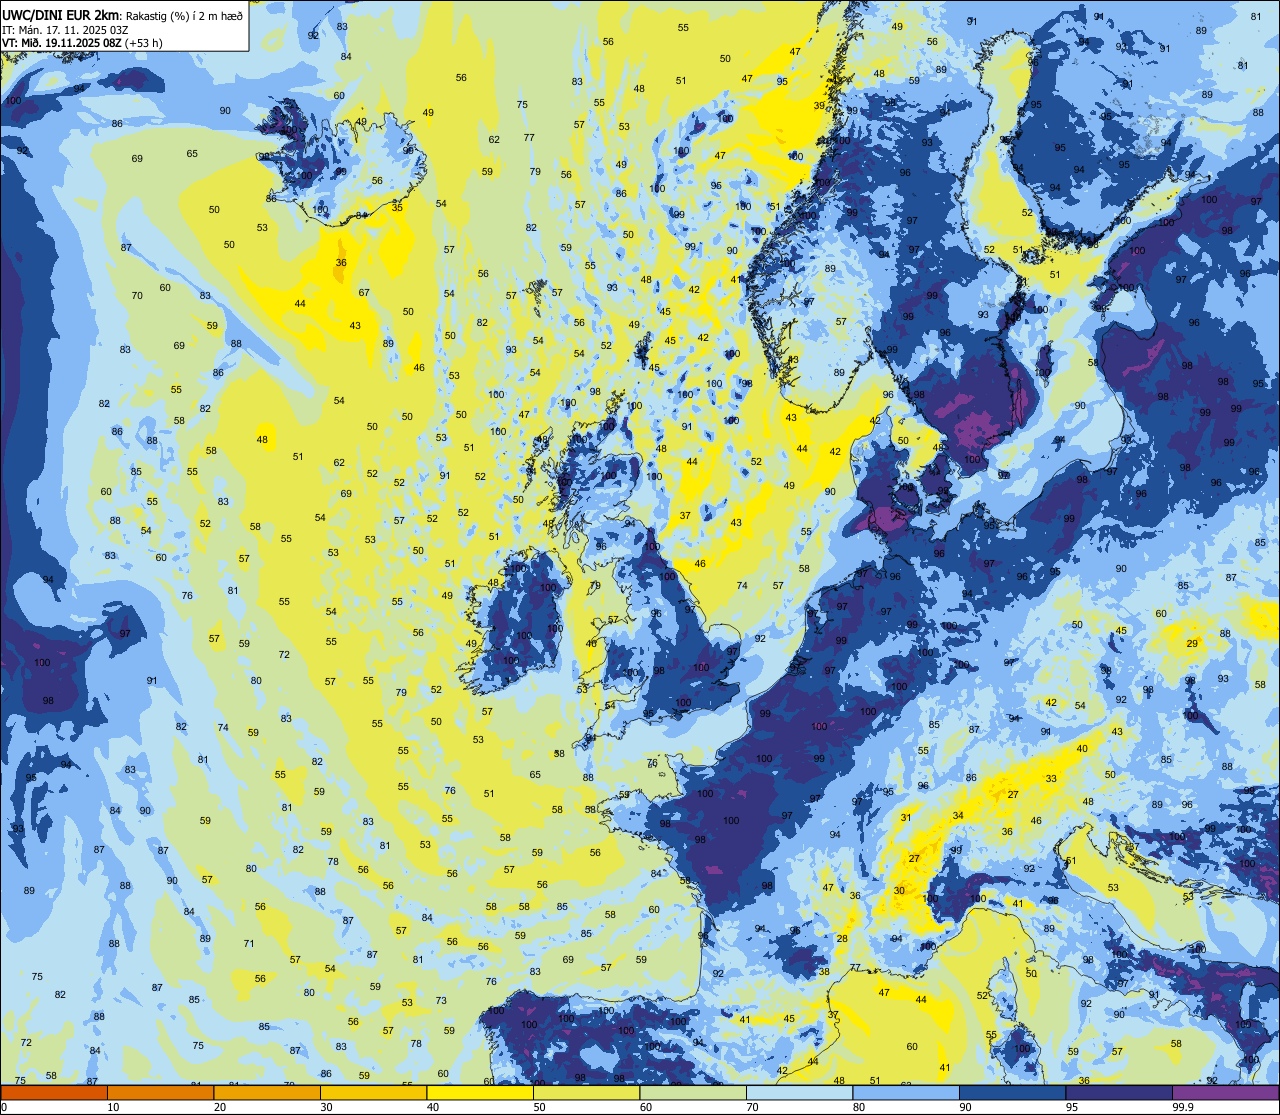
Task: Click the humidity value "39" near Norway's coast
Action: tap(819, 105)
